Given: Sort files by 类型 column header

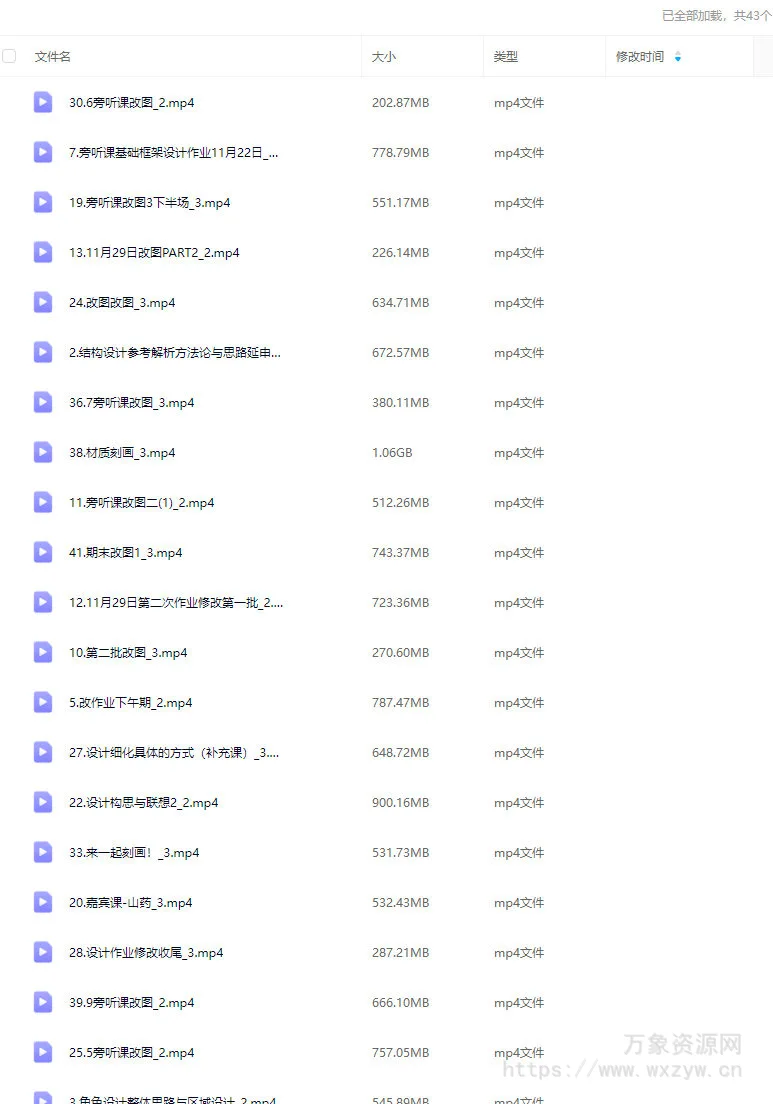Looking at the screenshot, I should [x=505, y=56].
